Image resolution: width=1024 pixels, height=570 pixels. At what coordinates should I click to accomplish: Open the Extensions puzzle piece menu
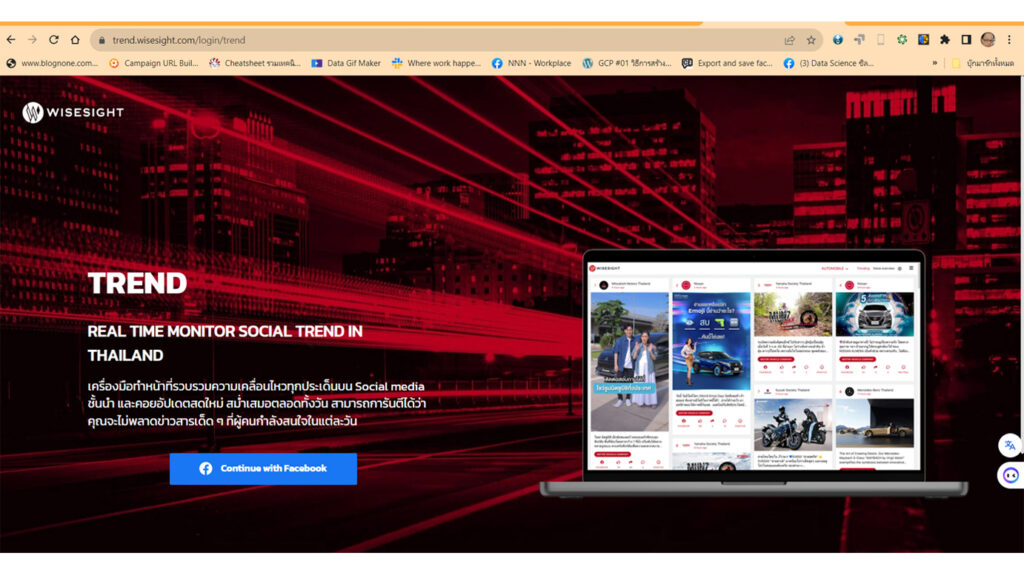[x=944, y=40]
